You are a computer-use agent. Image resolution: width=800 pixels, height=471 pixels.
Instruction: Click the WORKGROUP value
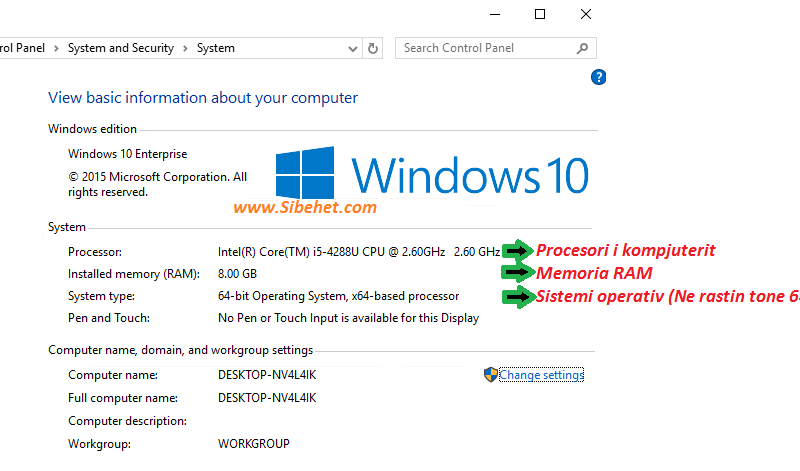pos(254,444)
